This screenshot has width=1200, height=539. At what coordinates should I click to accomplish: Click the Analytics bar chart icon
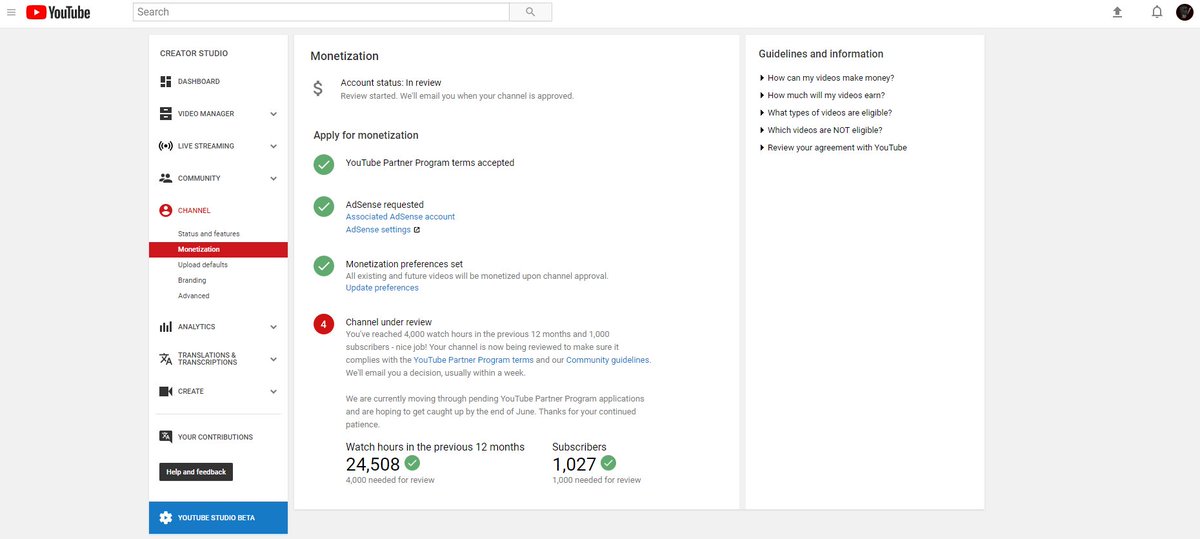click(166, 327)
